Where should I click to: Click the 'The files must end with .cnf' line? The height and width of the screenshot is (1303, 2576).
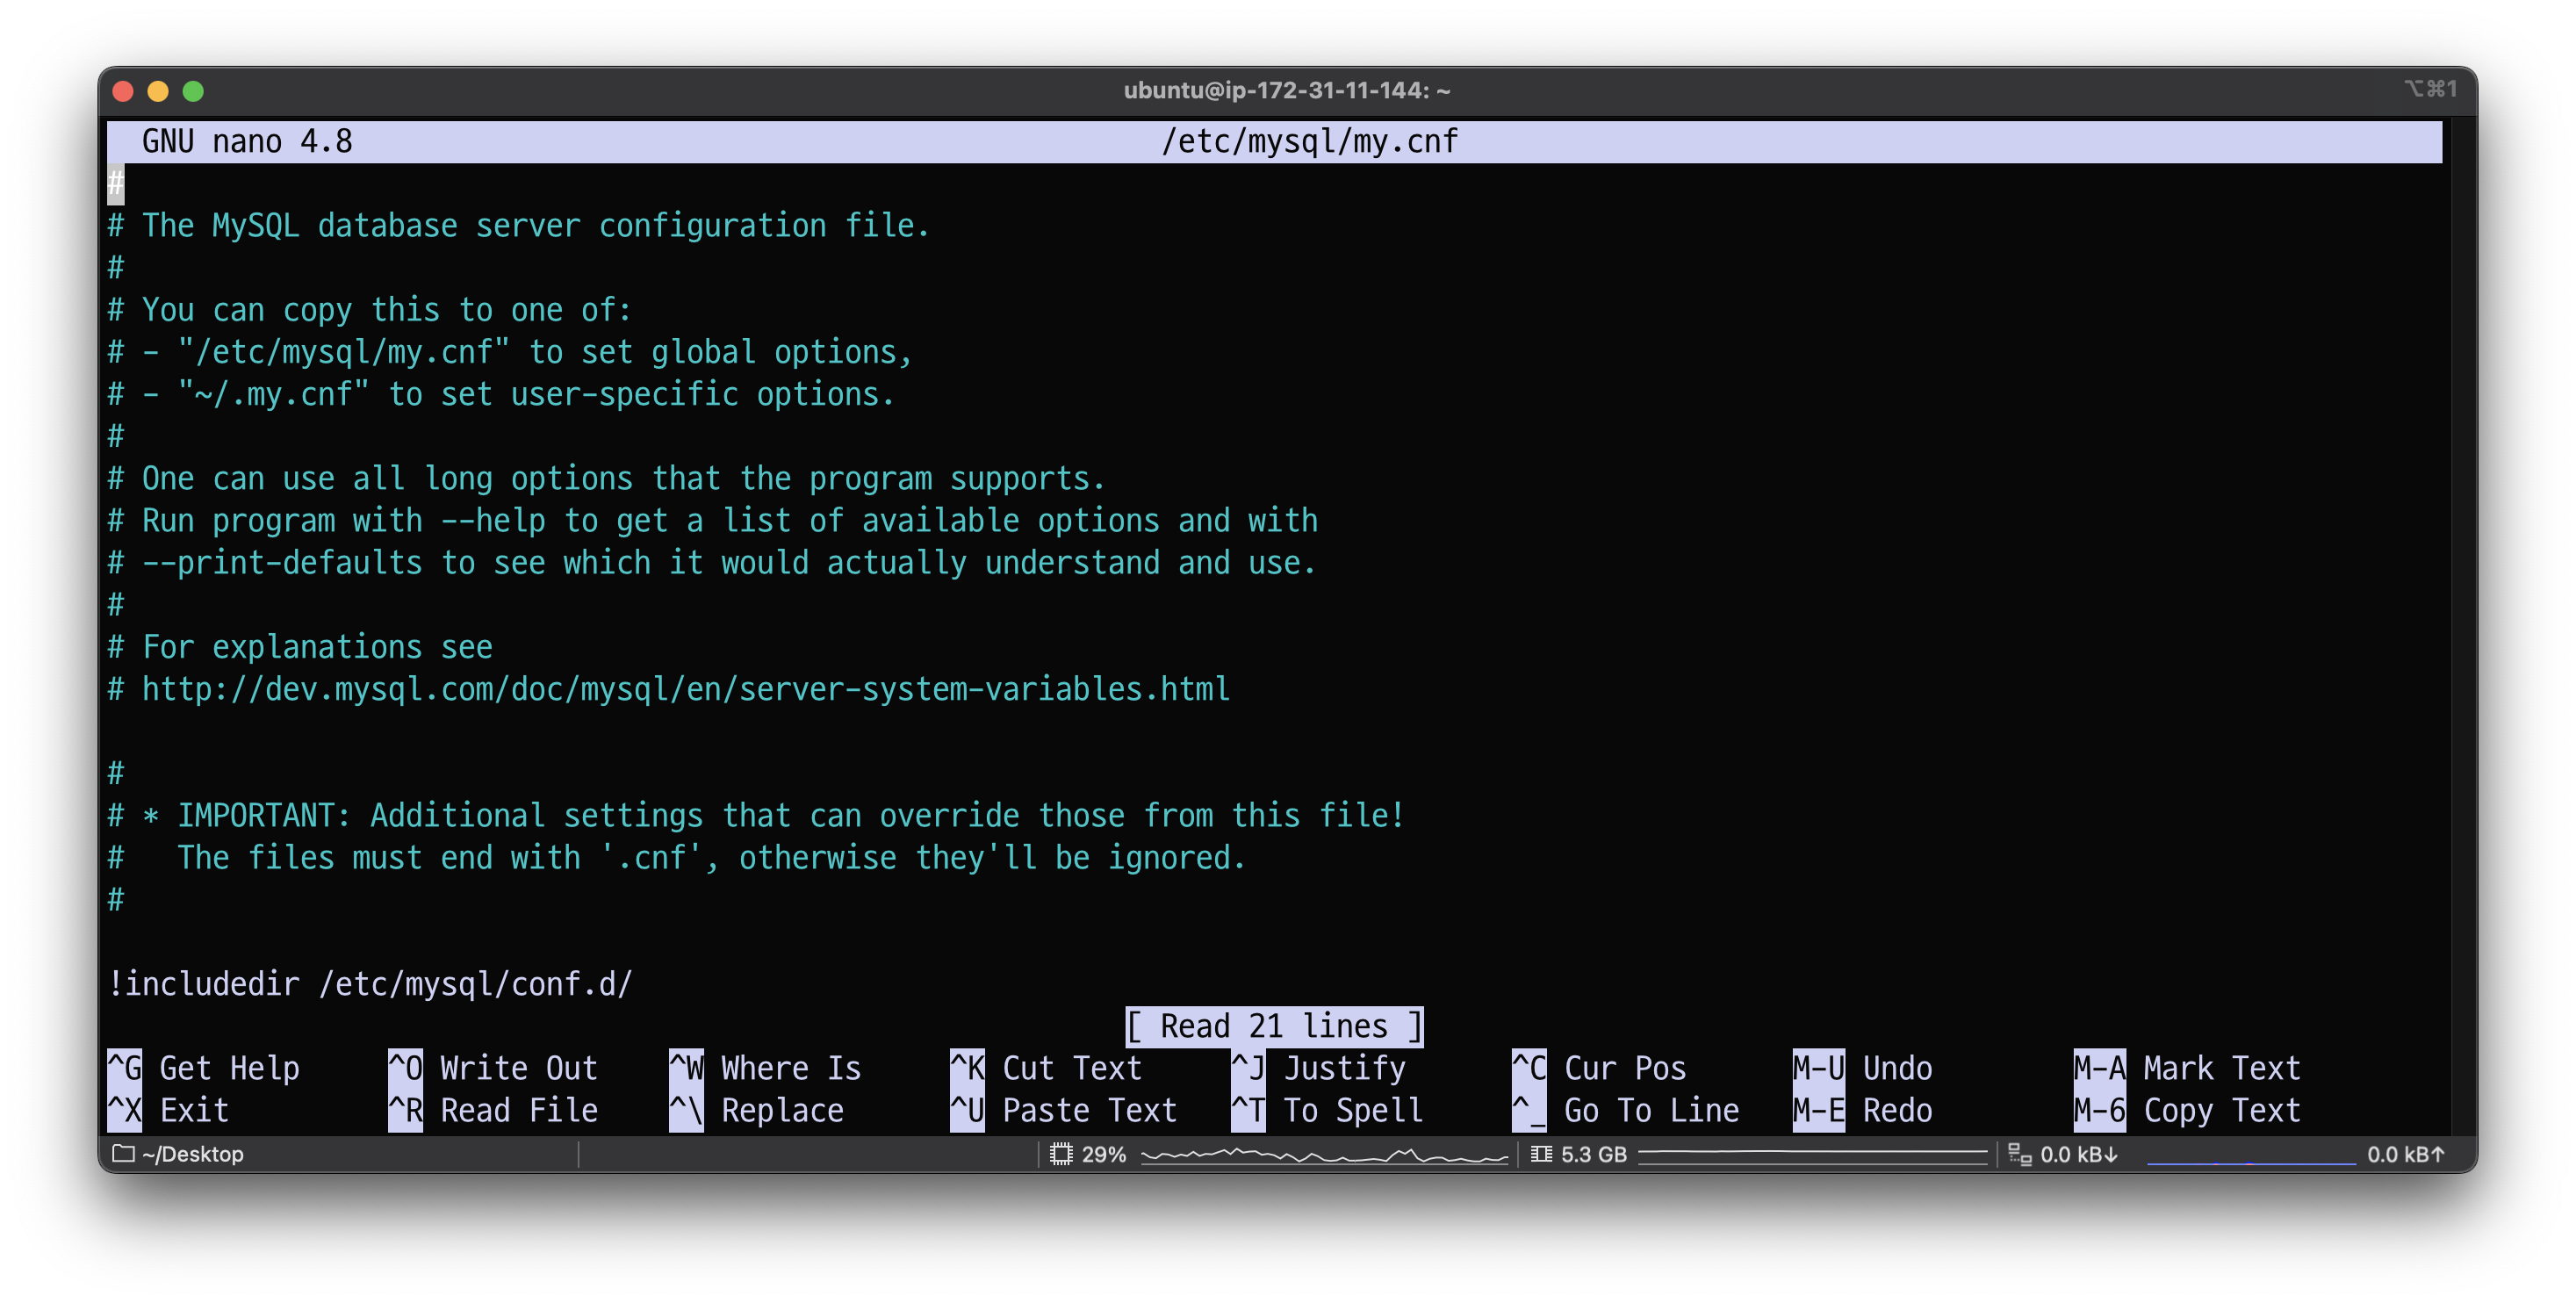click(677, 857)
